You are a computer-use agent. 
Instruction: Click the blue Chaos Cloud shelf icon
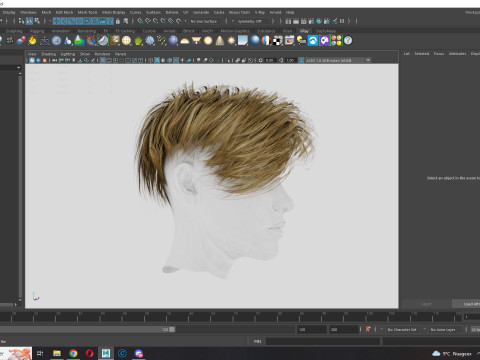coord(313,41)
